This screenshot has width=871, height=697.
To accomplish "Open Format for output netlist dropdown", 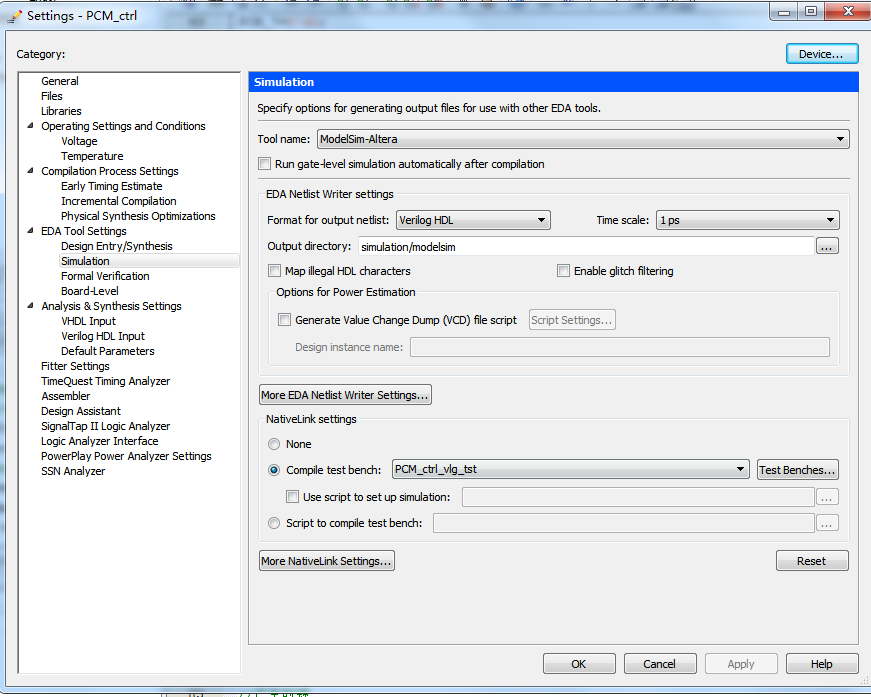I will tap(473, 220).
